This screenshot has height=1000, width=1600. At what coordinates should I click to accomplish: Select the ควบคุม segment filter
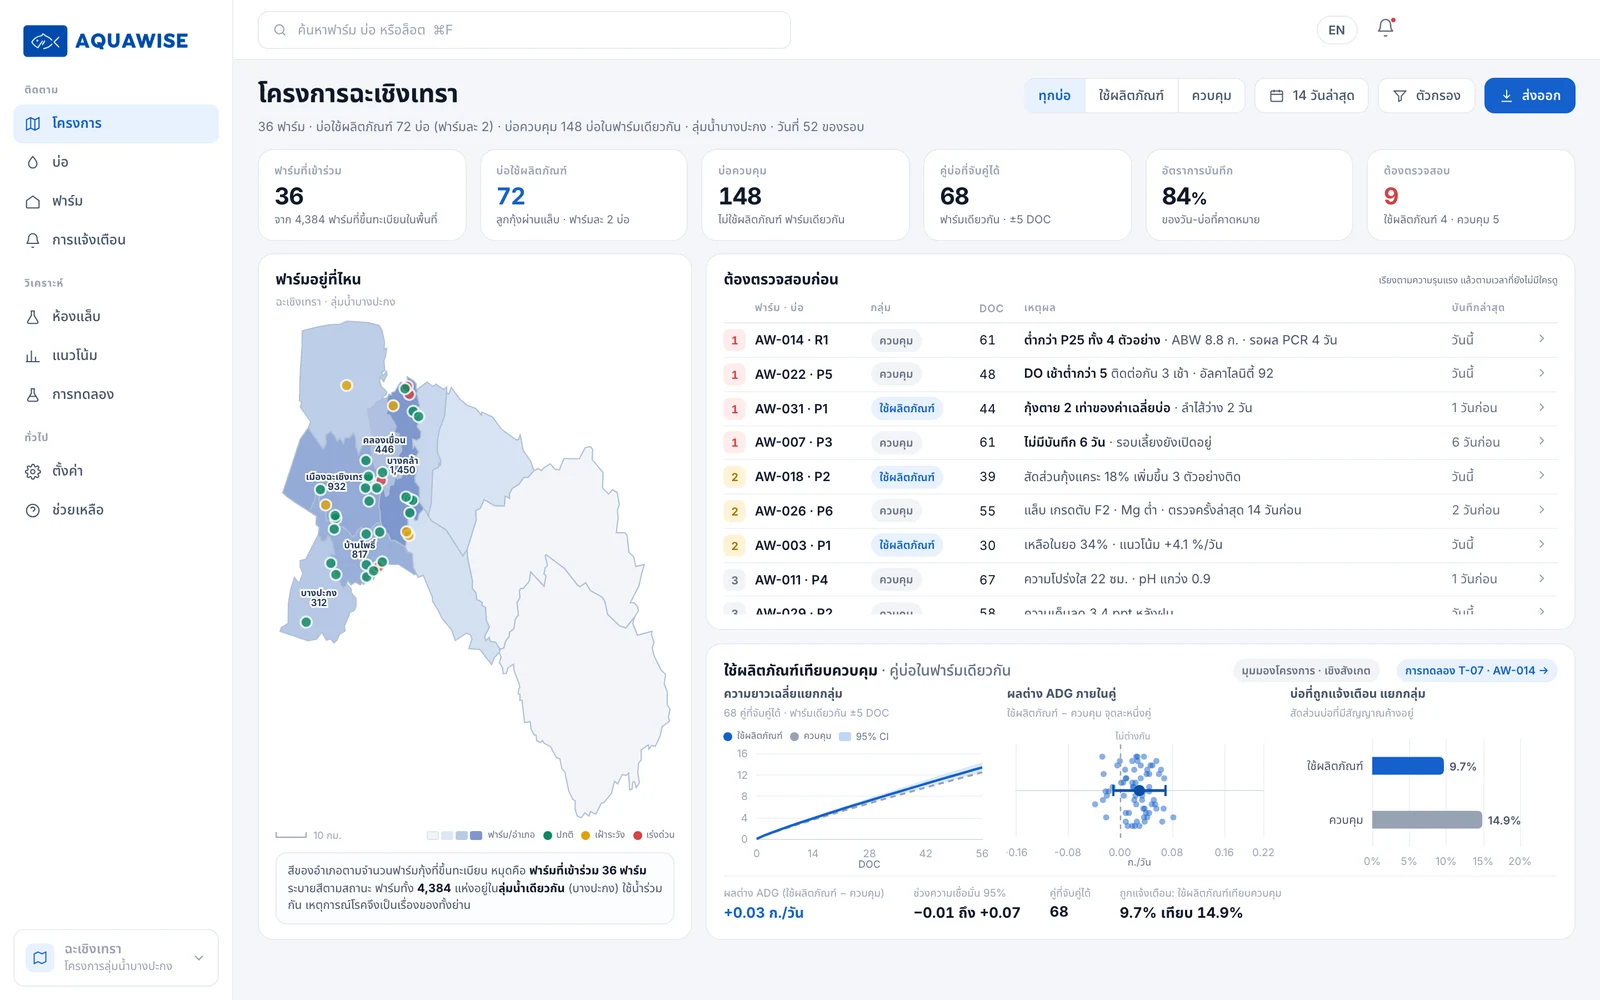click(1211, 96)
